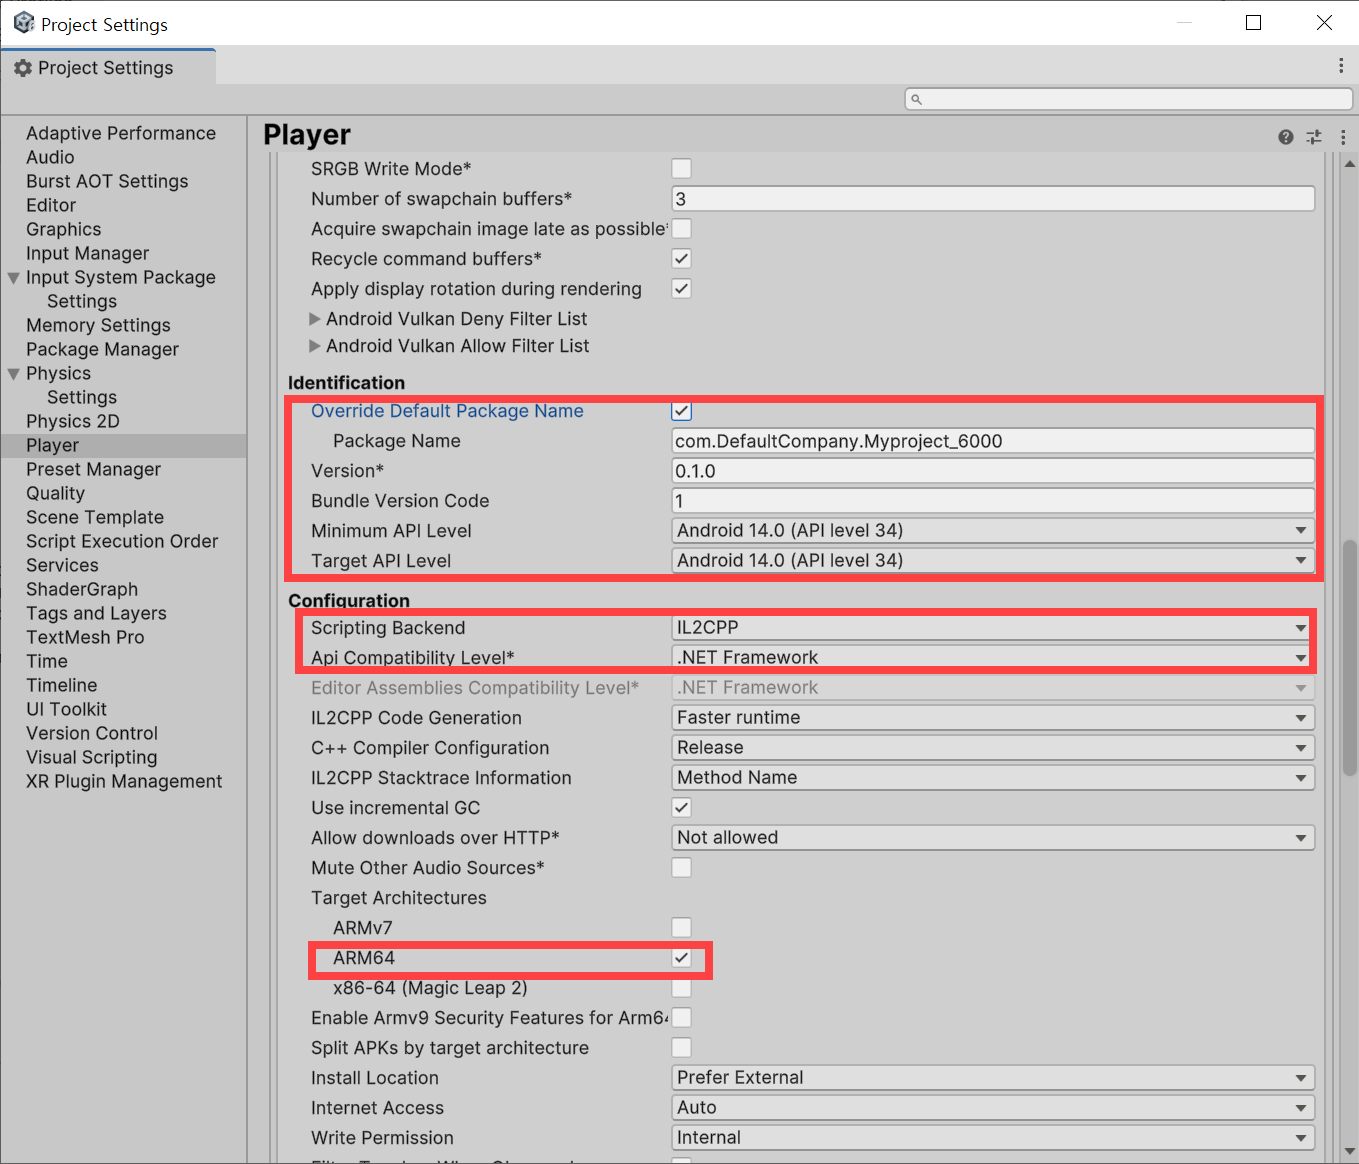This screenshot has height=1164, width=1359.
Task: Select Script Execution Order category
Action: tap(122, 542)
